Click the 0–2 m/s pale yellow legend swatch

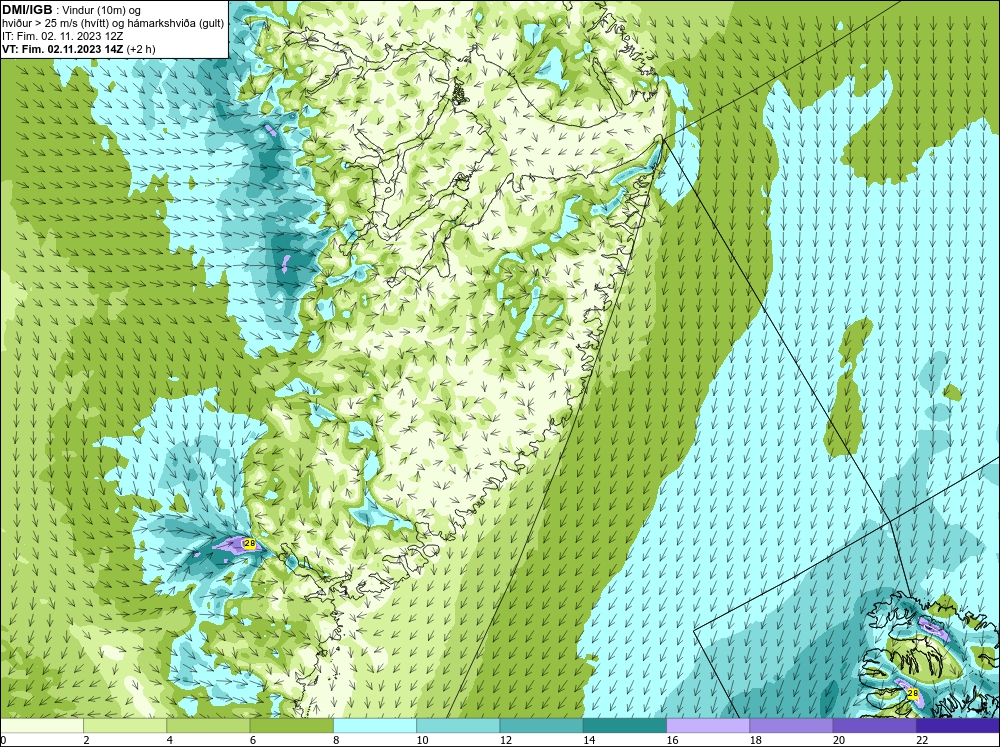coord(42,726)
